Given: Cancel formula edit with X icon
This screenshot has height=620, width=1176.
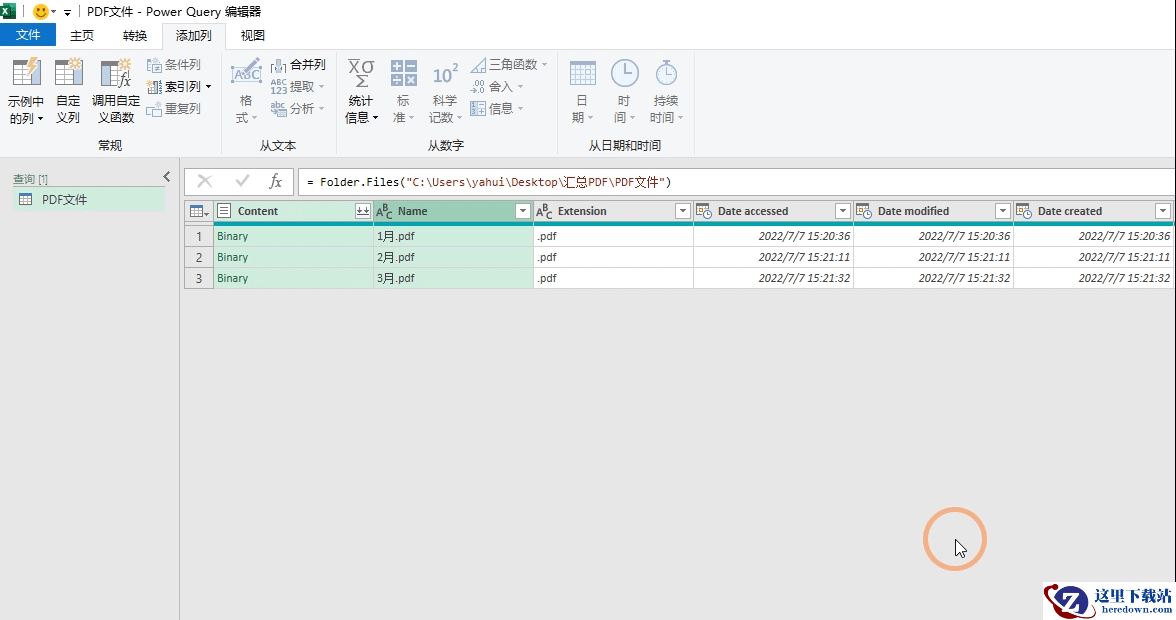Looking at the screenshot, I should point(205,181).
